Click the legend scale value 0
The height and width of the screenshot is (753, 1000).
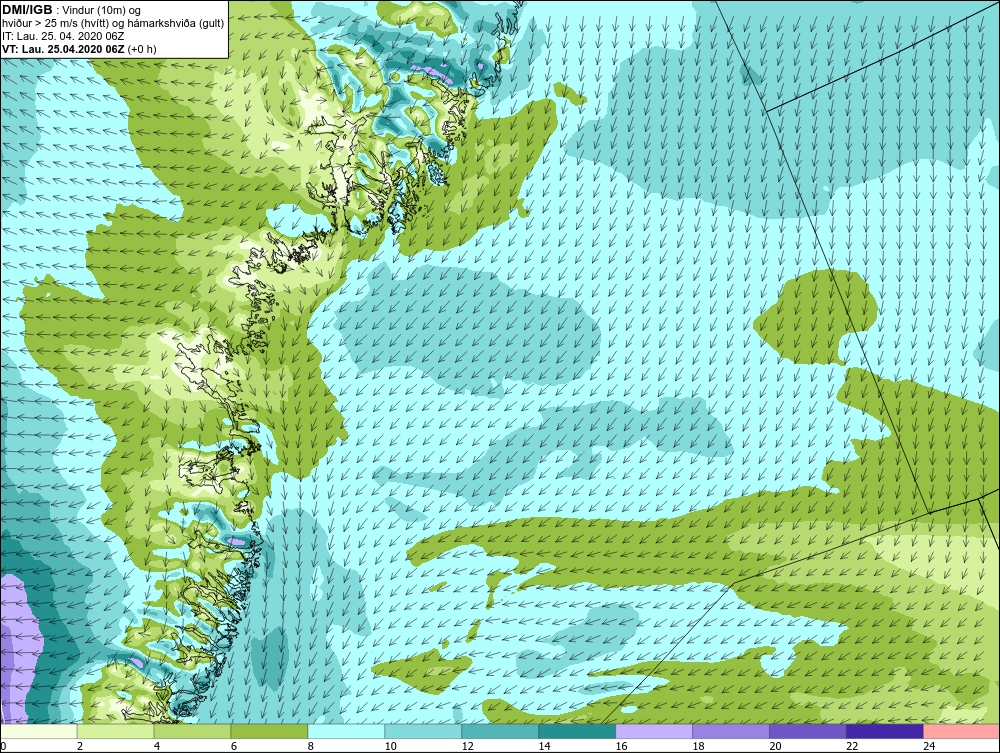(x=4, y=747)
